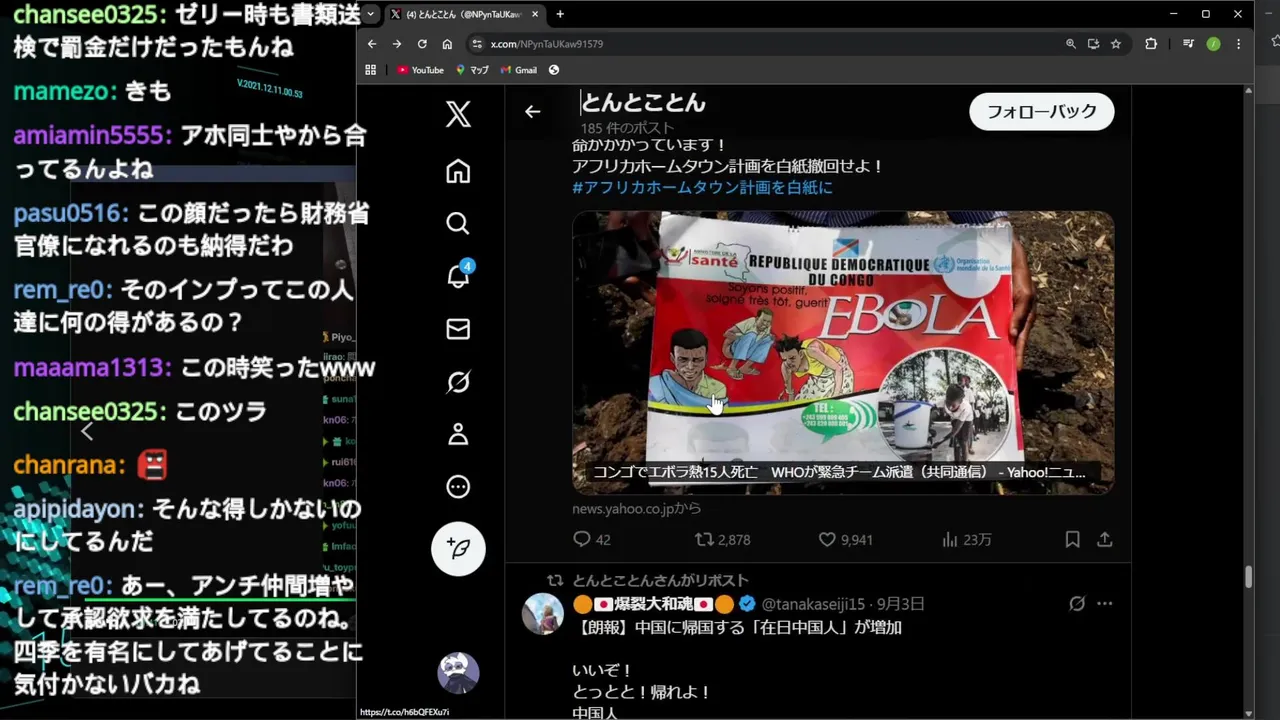Go to the X Home feed icon
1280x720 pixels.
[x=458, y=171]
